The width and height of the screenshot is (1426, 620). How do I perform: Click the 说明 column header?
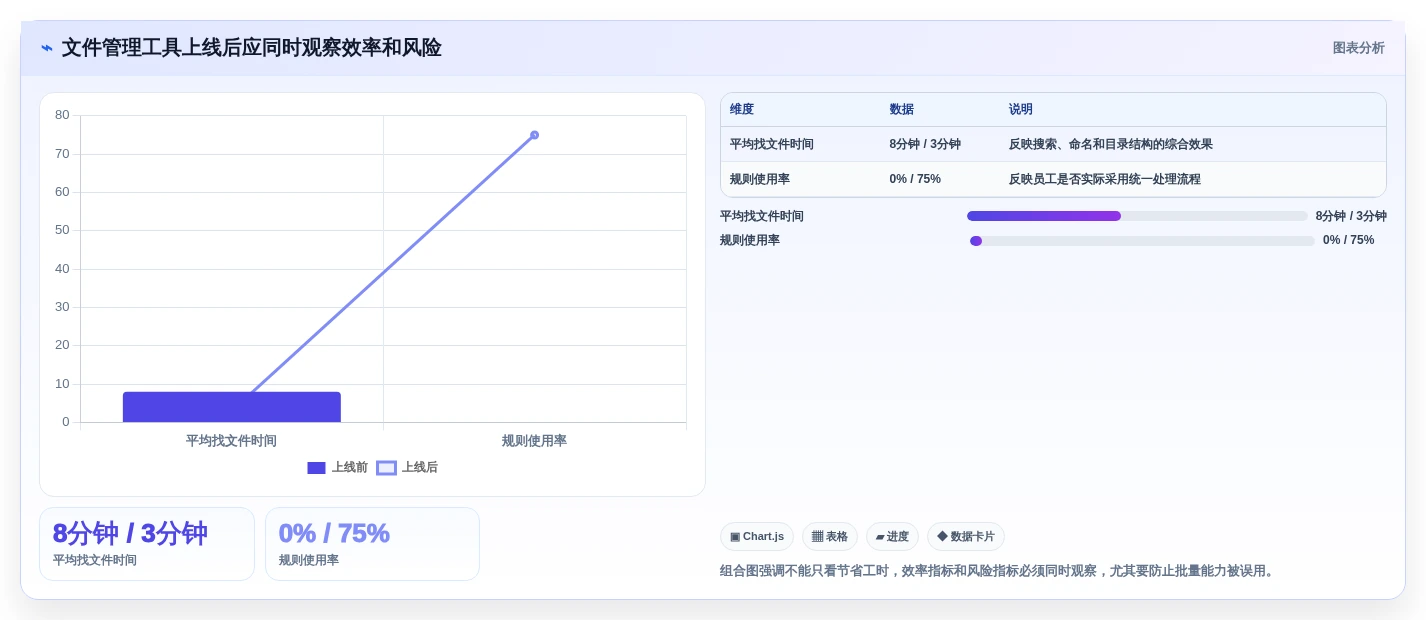pos(1021,110)
